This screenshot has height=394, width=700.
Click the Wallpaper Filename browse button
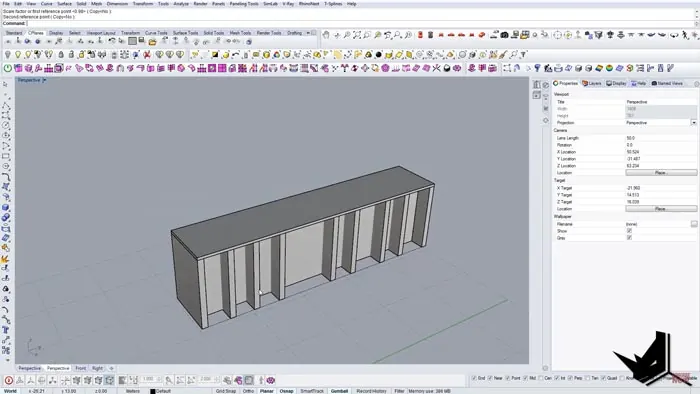694,224
